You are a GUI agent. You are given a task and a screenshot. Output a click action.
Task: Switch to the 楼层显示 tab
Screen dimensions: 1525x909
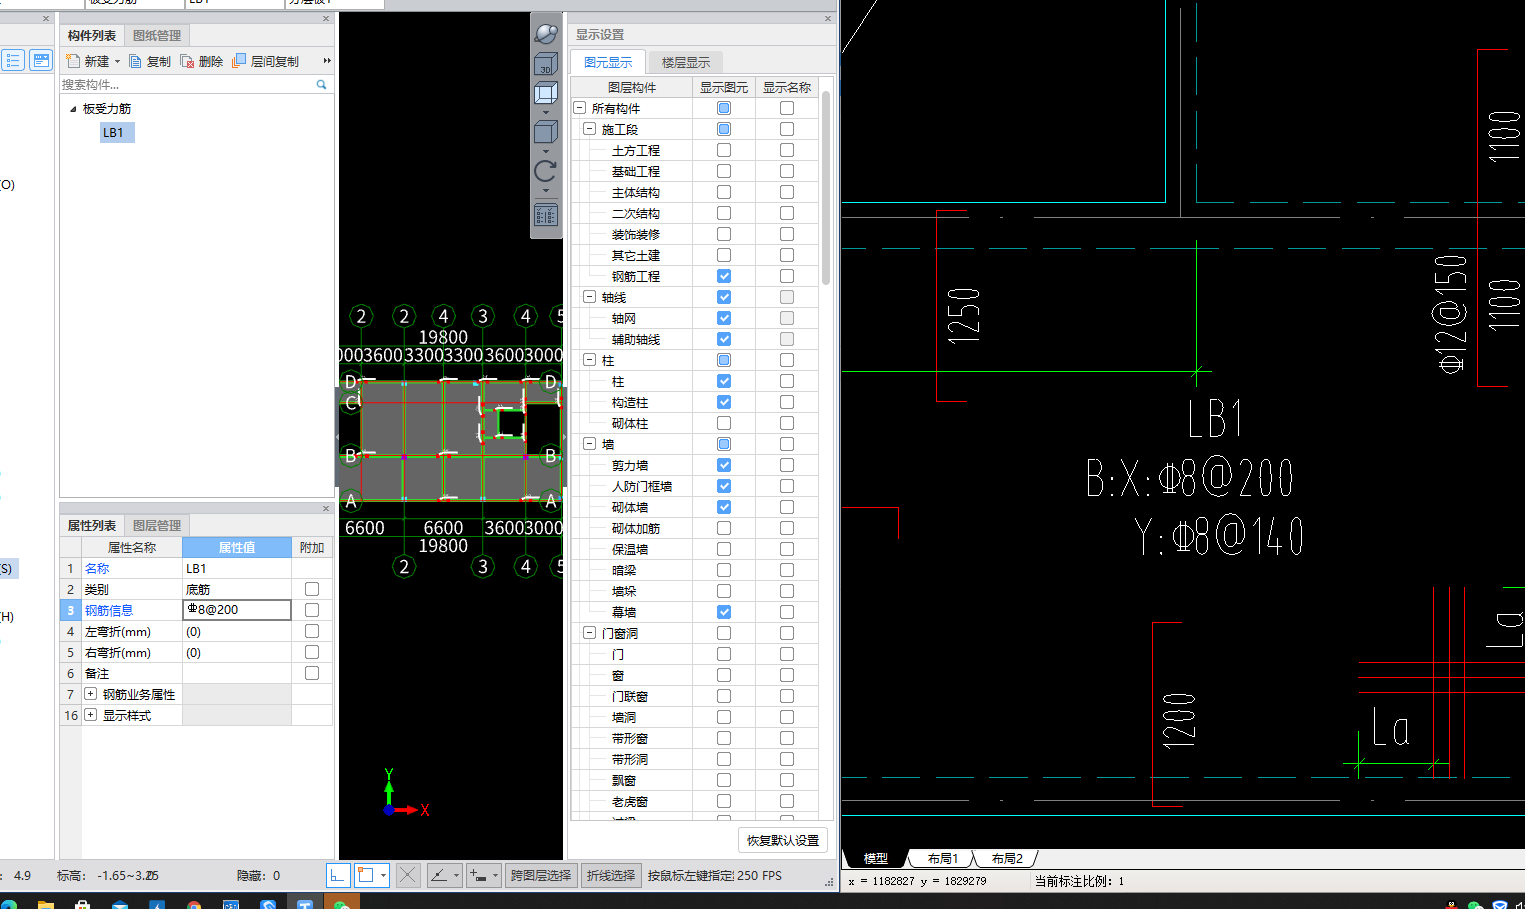686,62
